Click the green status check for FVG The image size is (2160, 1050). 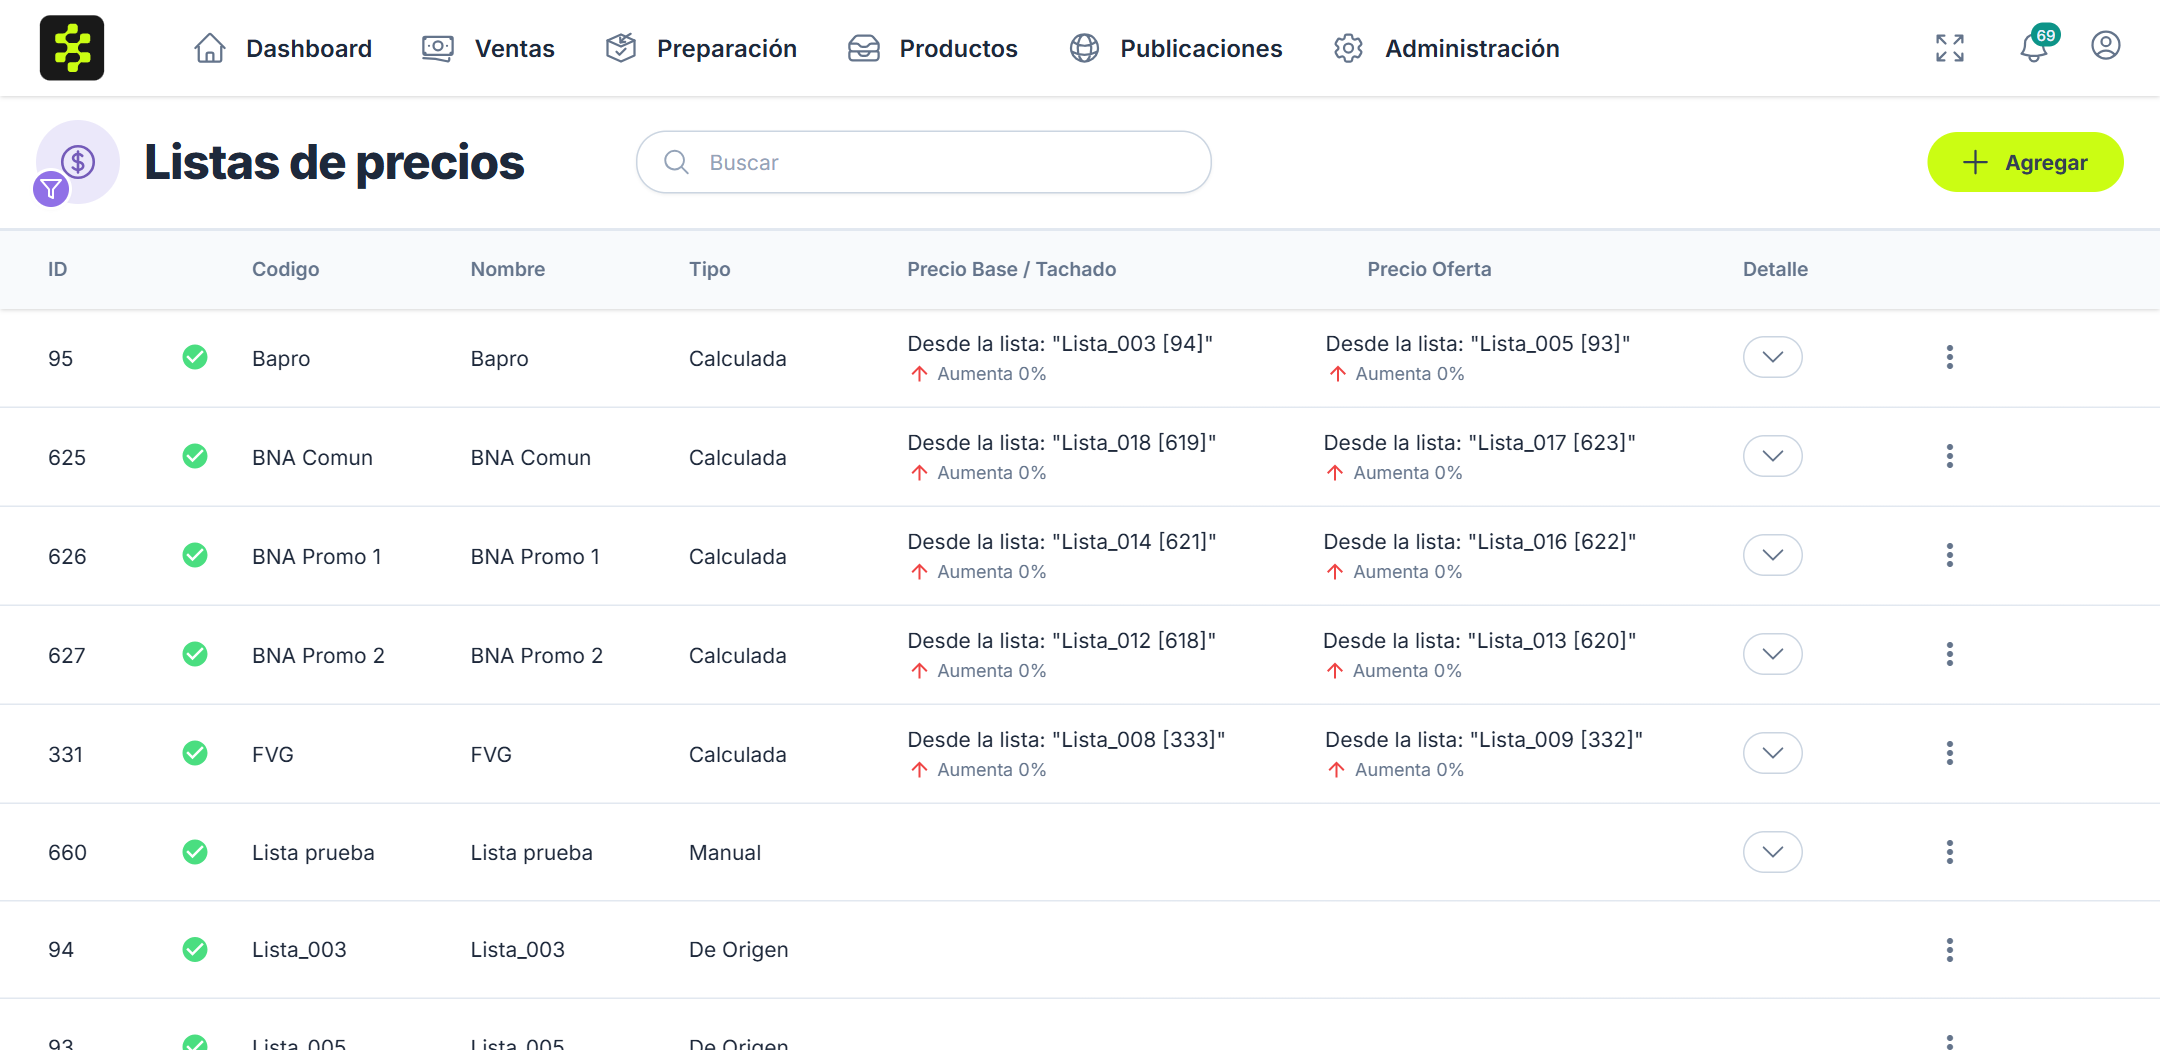pos(195,753)
